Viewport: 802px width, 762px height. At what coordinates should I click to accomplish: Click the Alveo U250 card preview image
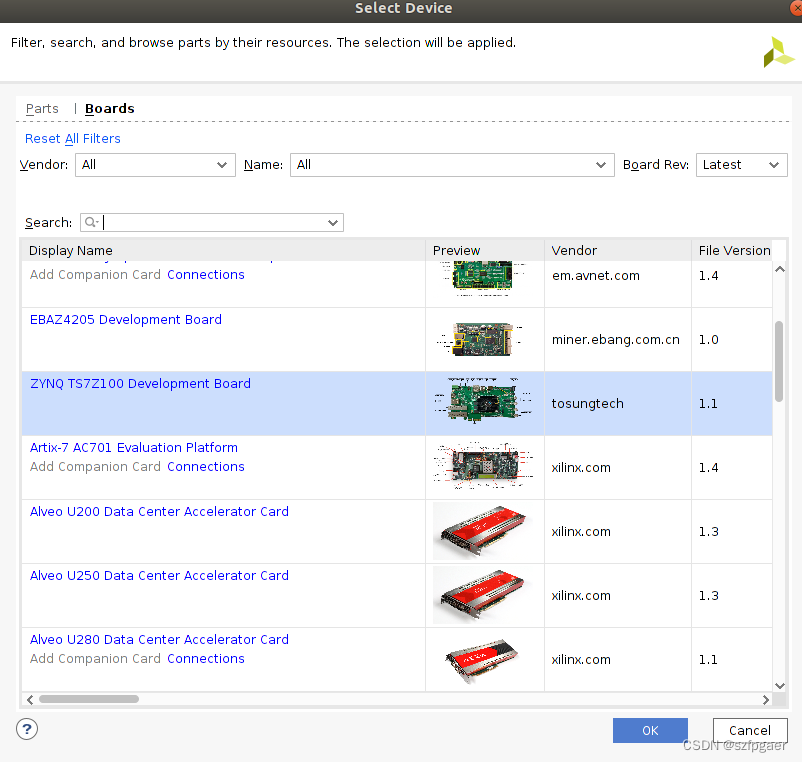click(x=482, y=595)
